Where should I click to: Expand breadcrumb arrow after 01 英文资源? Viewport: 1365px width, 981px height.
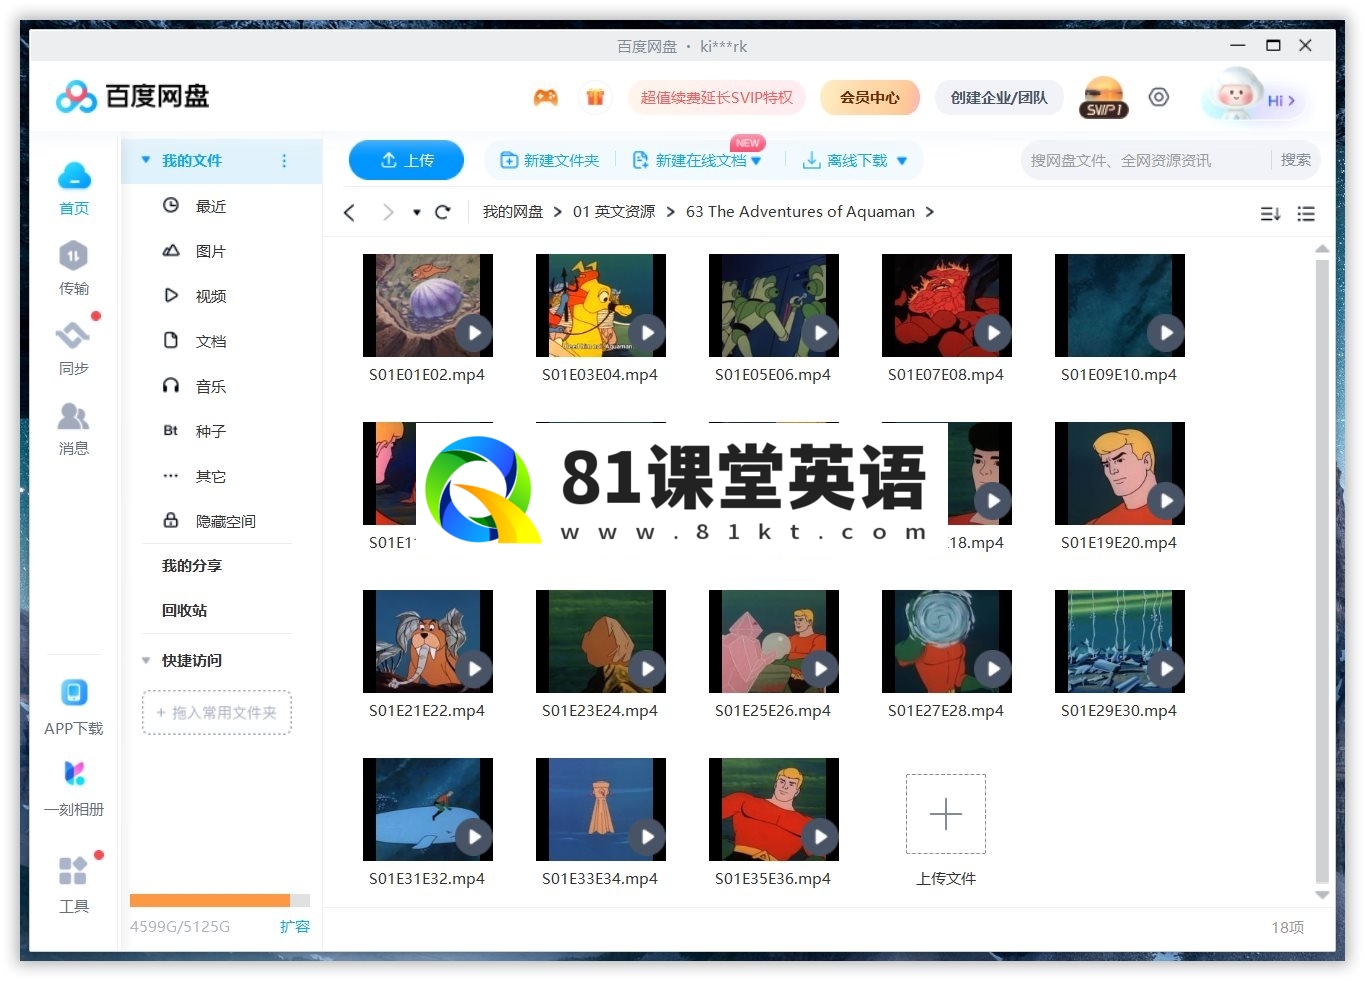pyautogui.click(x=670, y=212)
